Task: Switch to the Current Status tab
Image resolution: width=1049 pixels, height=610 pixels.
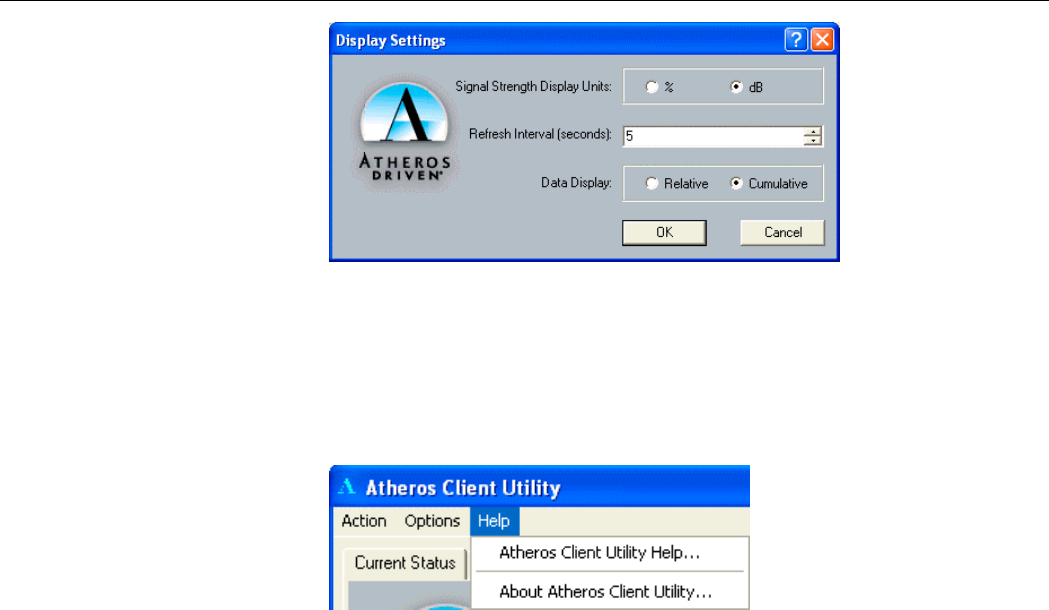Action: tap(405, 563)
